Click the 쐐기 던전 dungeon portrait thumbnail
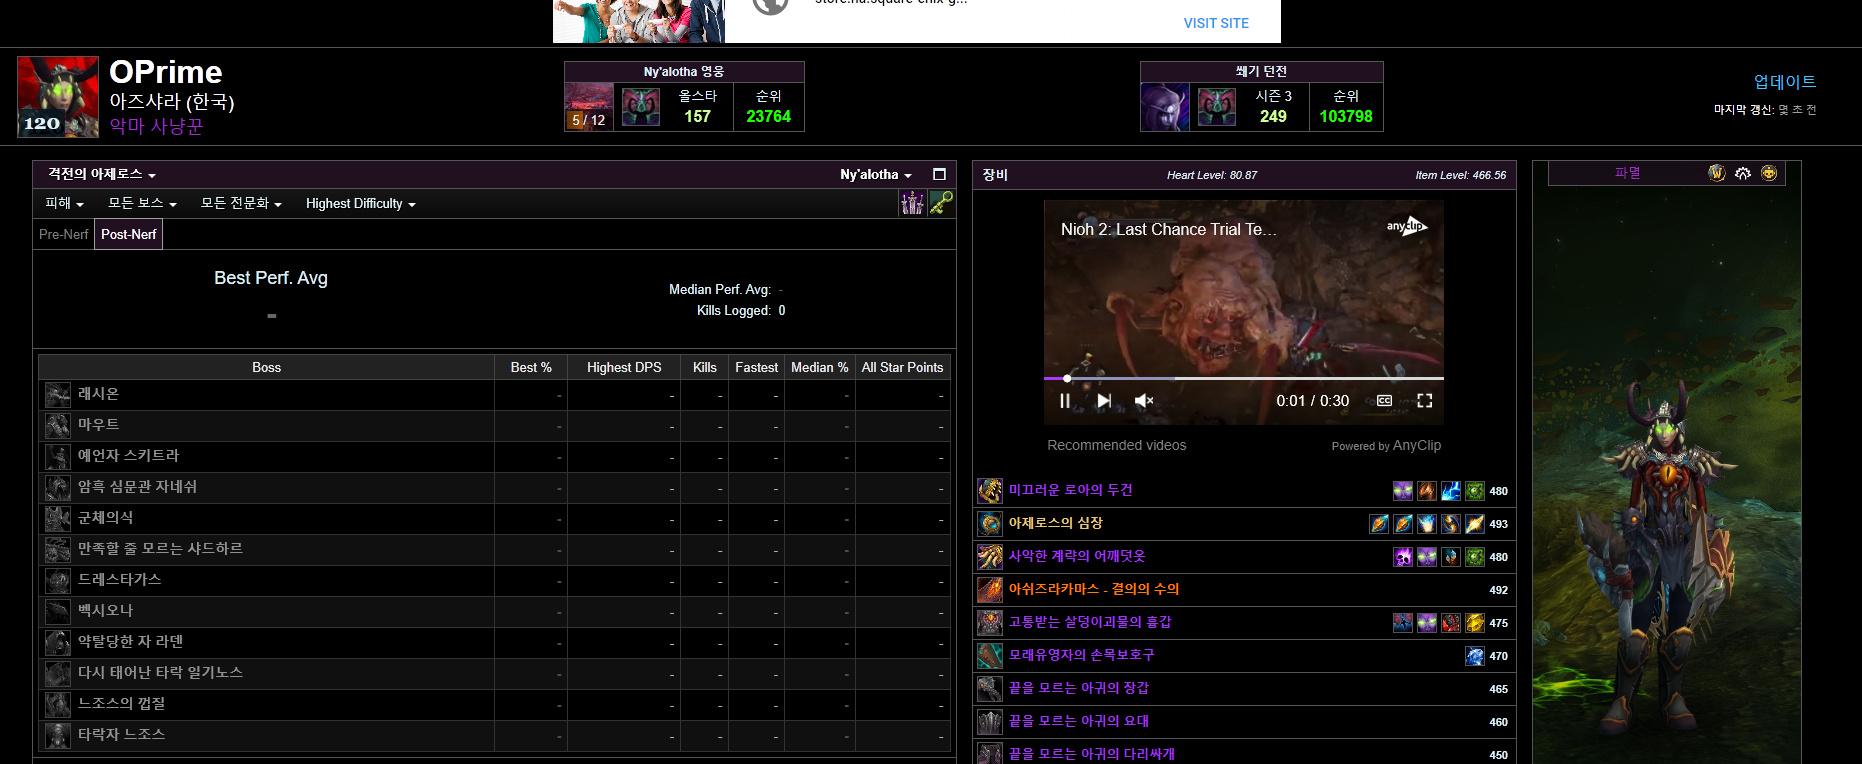 [x=1165, y=107]
